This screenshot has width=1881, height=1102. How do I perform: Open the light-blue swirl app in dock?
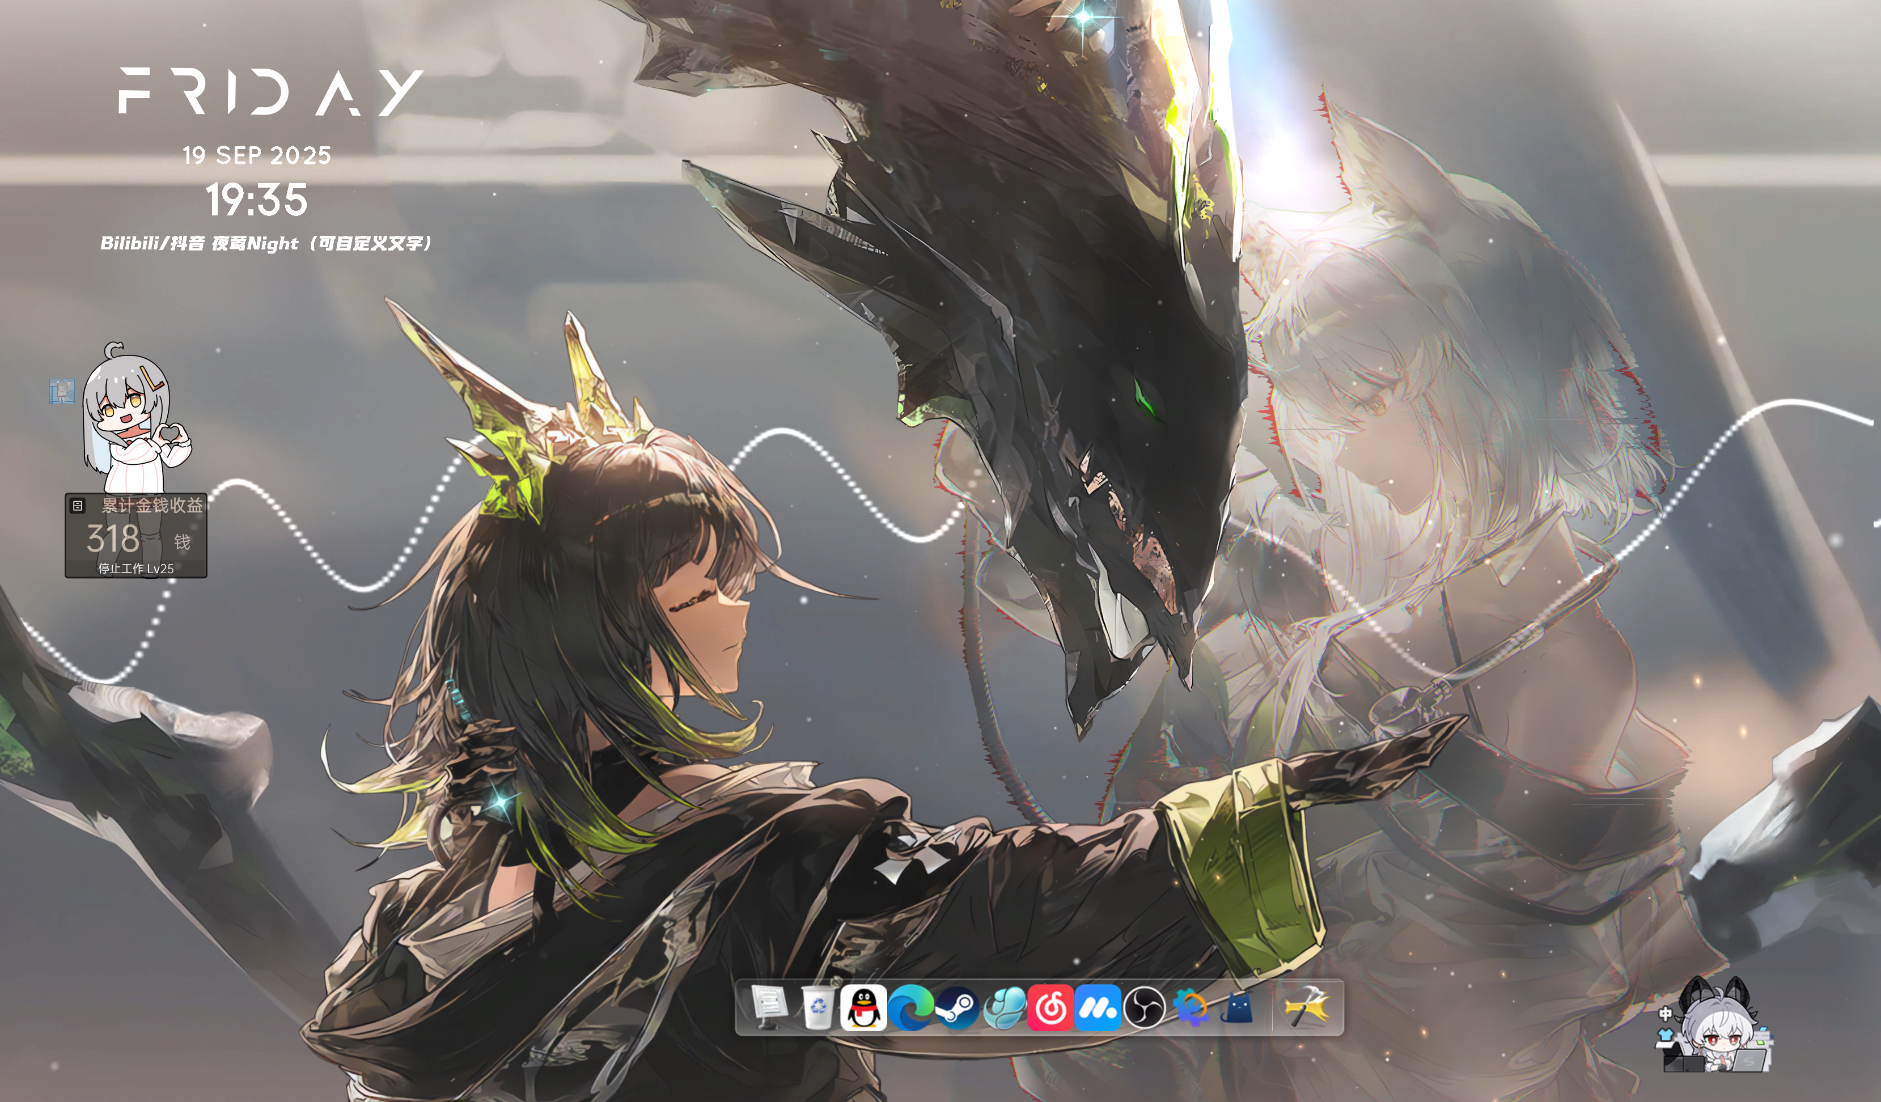[1004, 1007]
